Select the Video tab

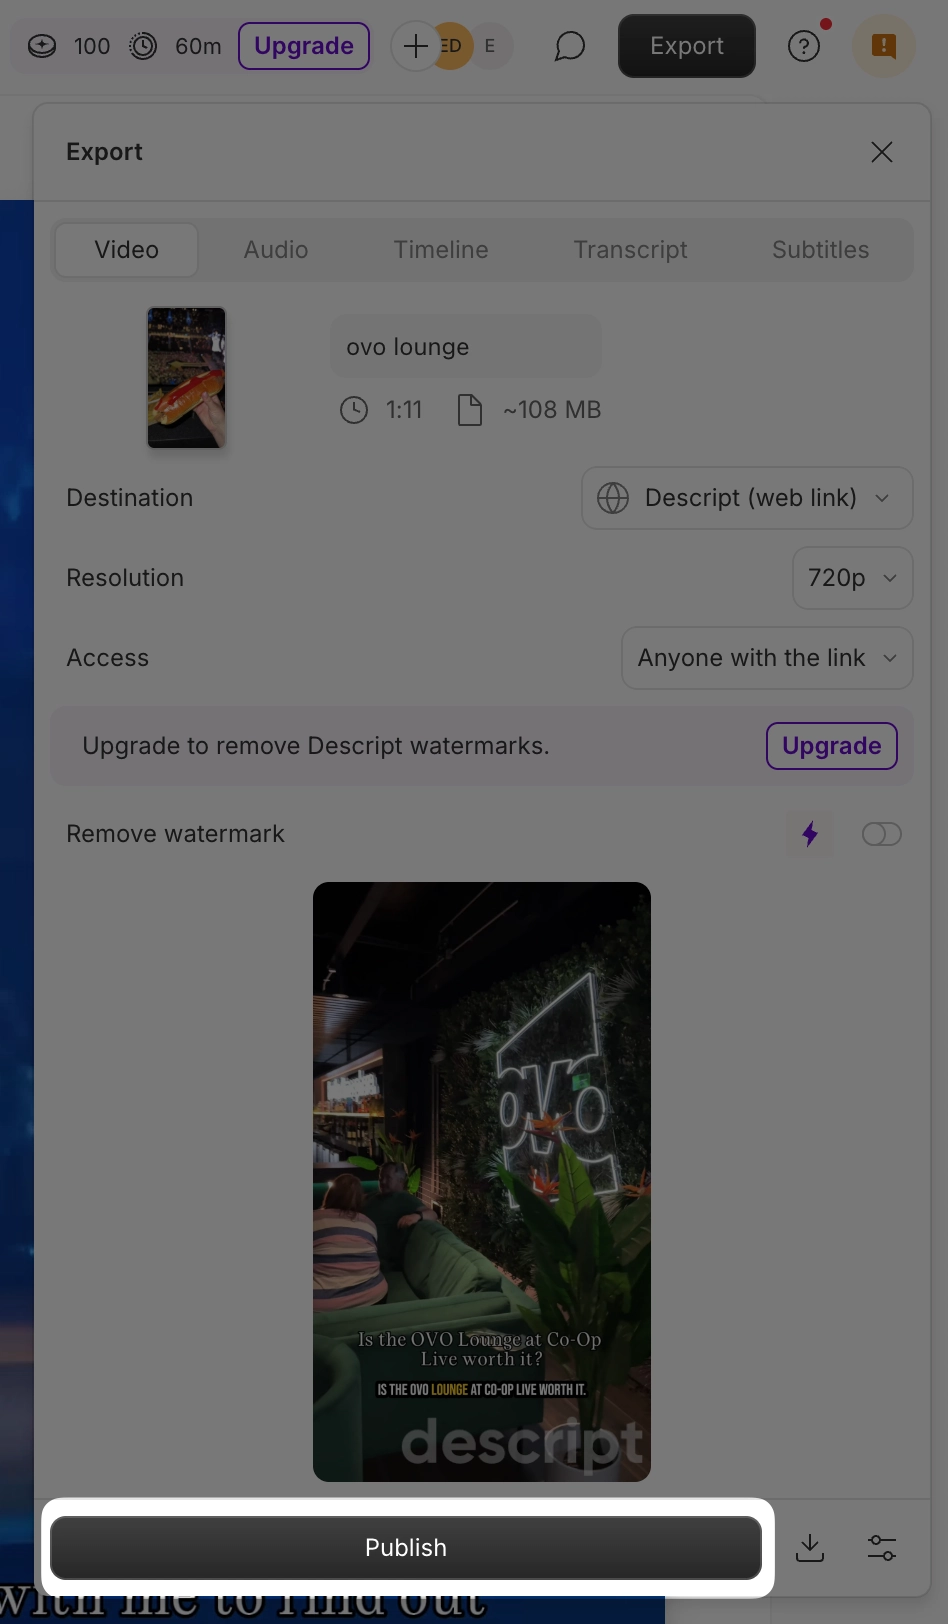coord(127,249)
